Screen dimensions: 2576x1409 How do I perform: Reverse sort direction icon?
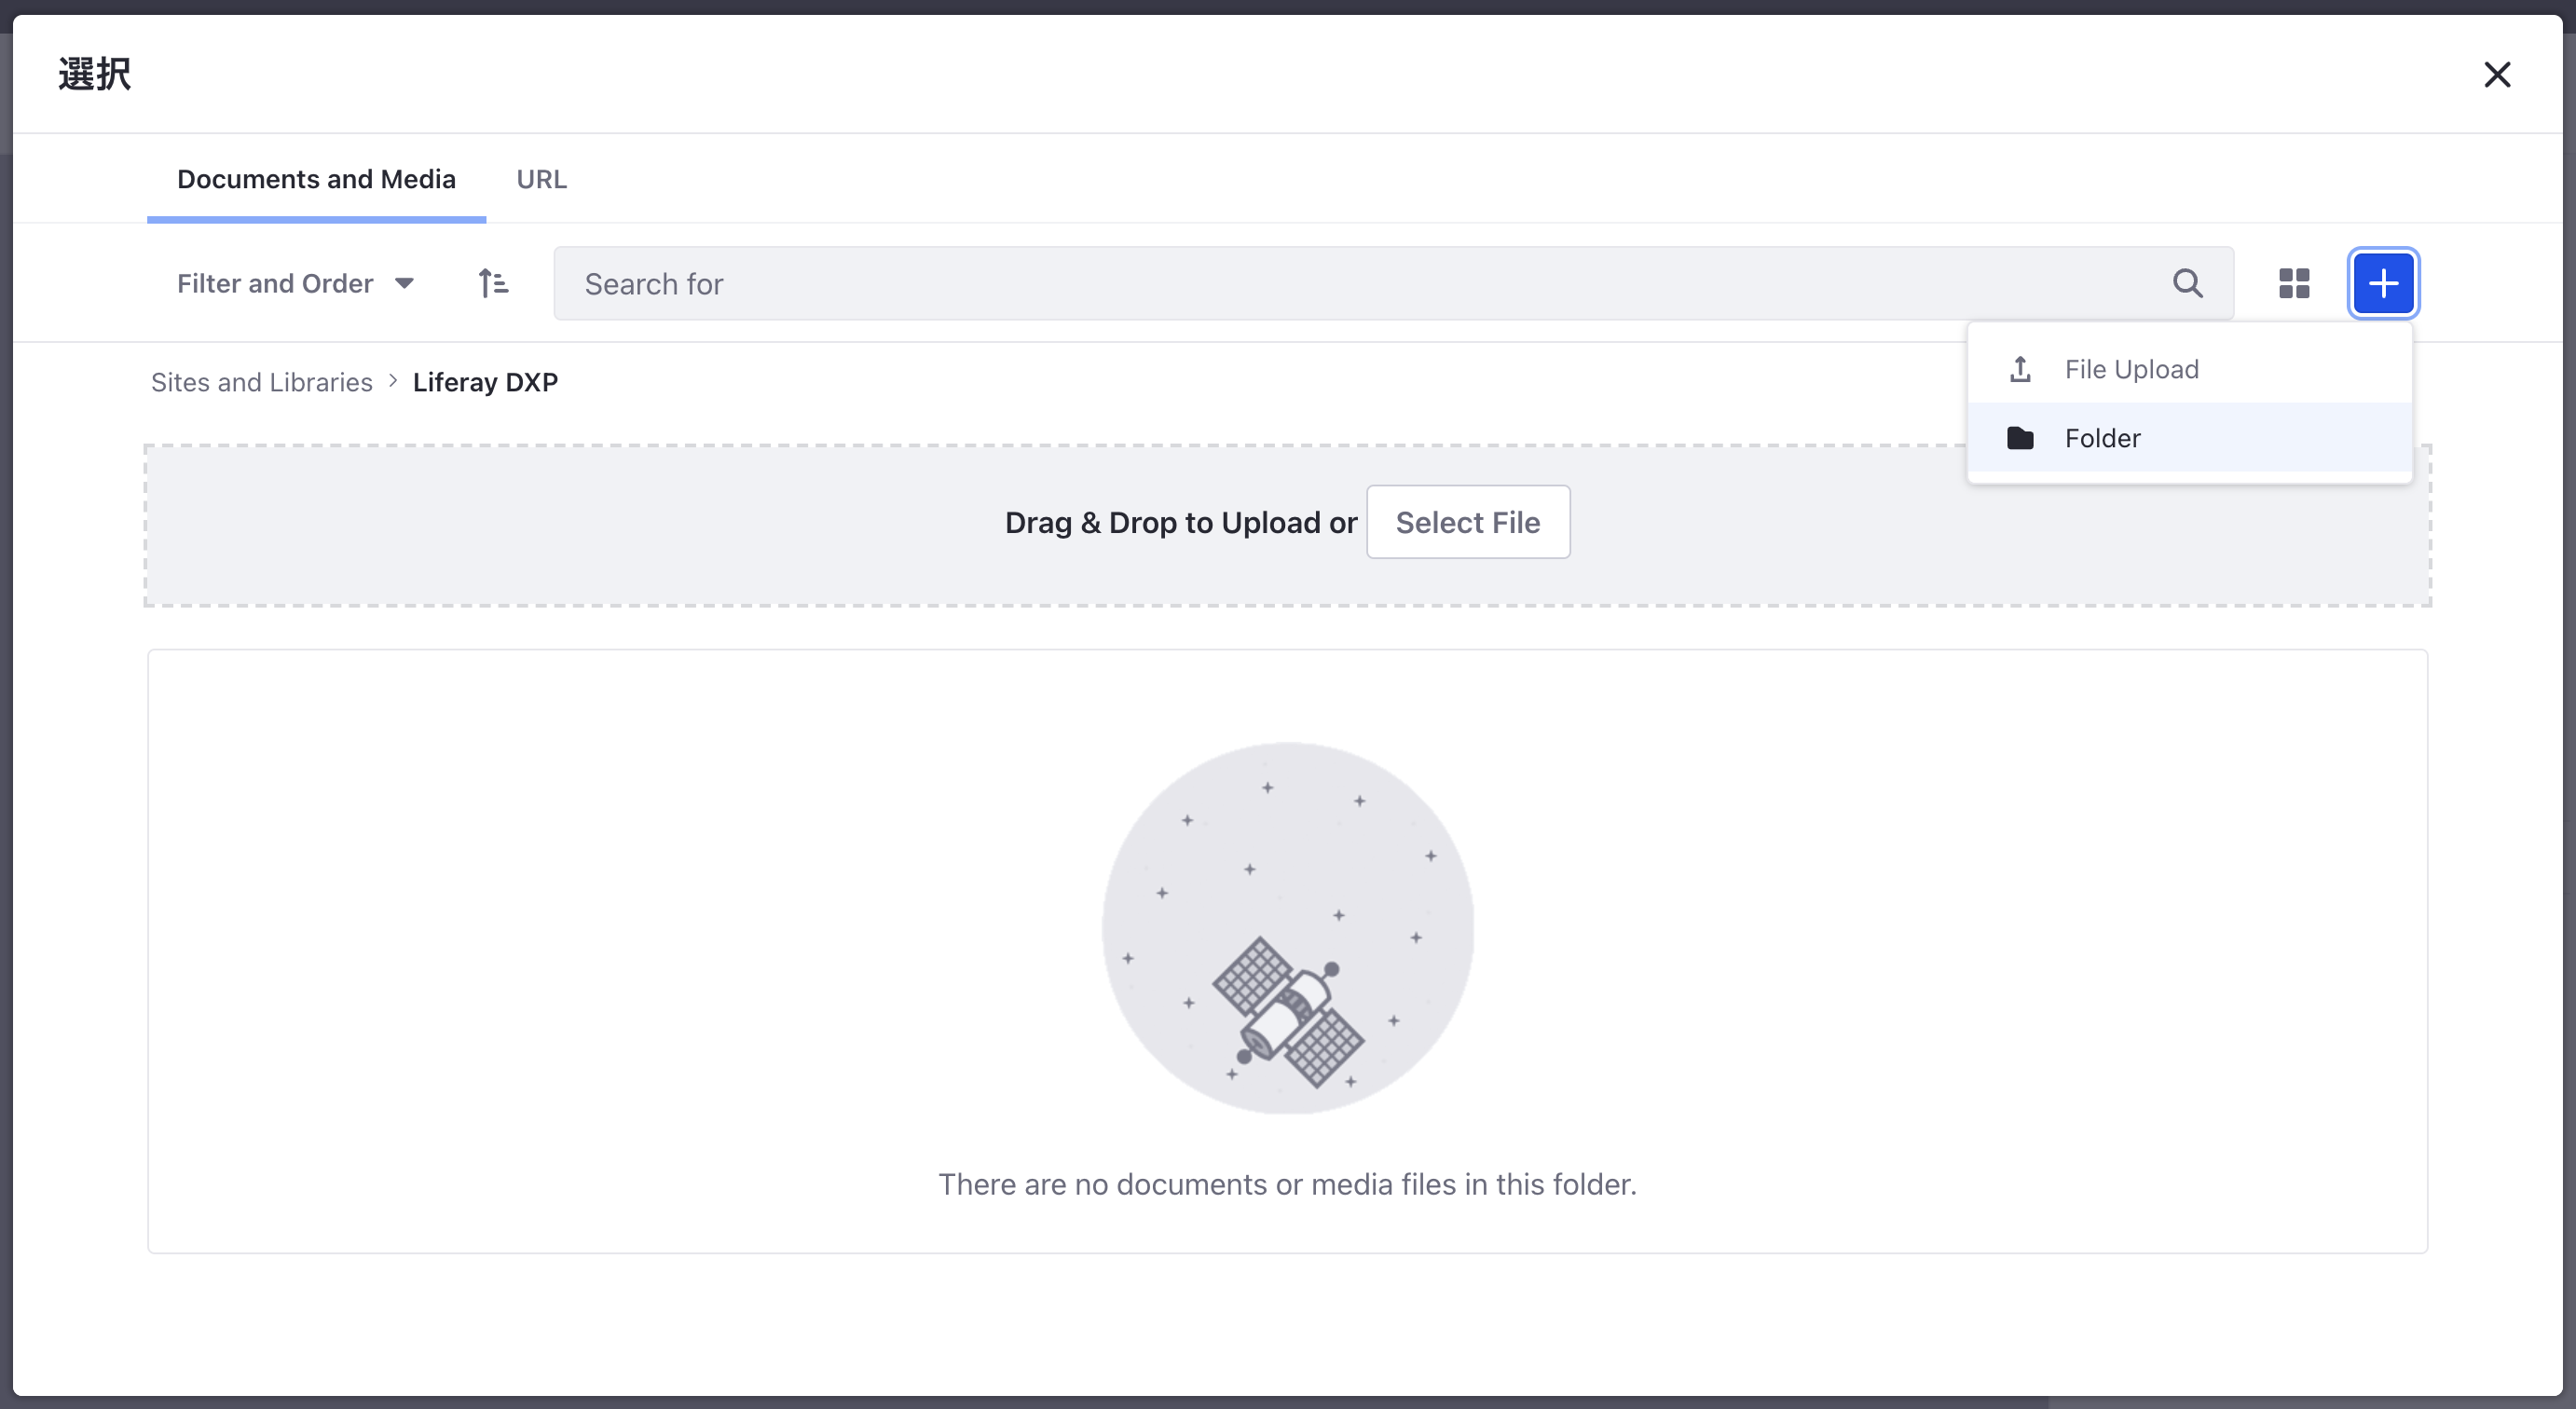[x=493, y=284]
